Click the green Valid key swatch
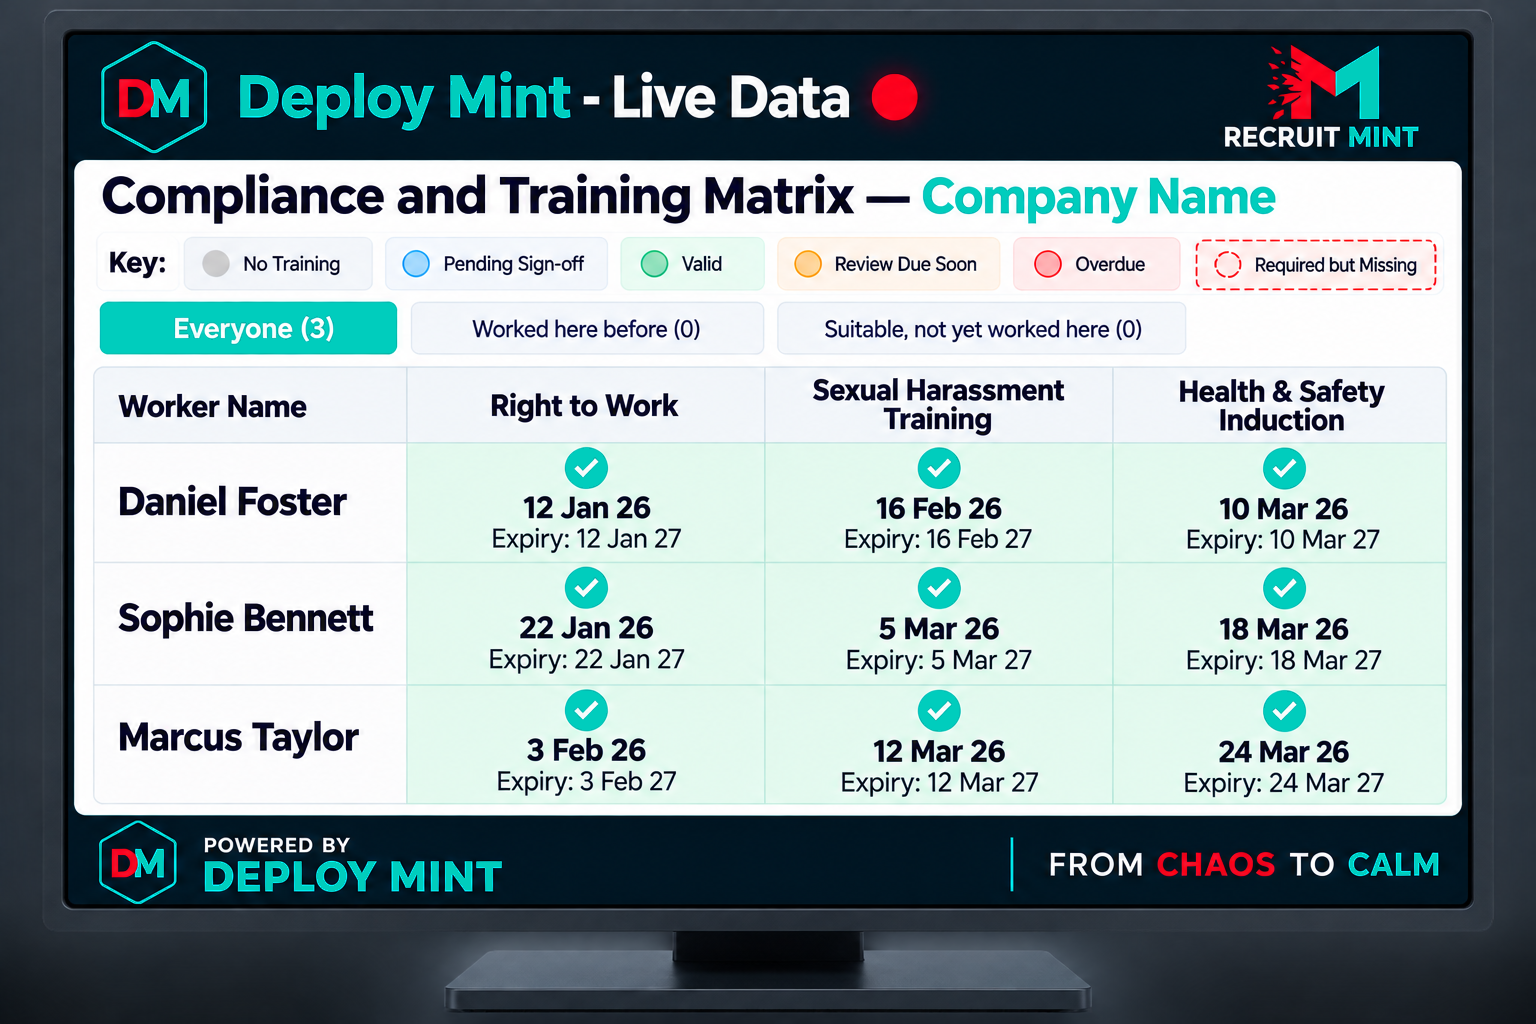This screenshot has width=1536, height=1024. click(654, 263)
